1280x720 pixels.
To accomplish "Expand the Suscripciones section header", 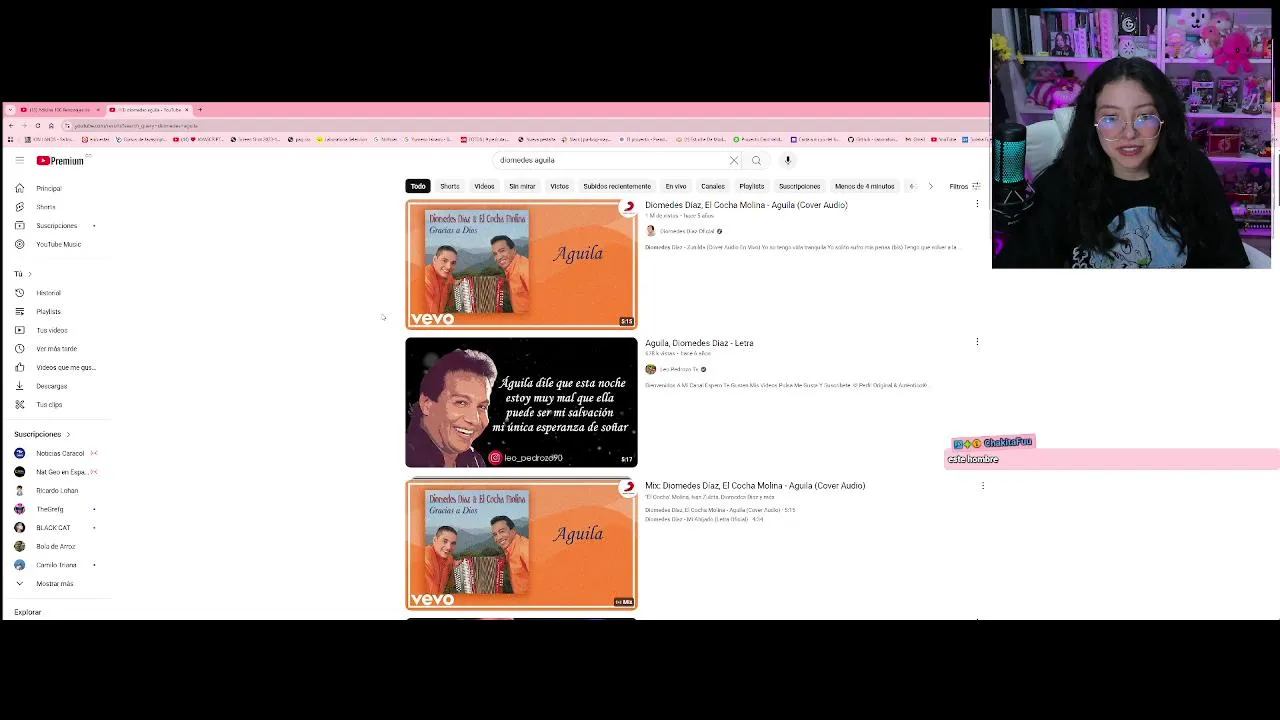I will pyautogui.click(x=42, y=434).
